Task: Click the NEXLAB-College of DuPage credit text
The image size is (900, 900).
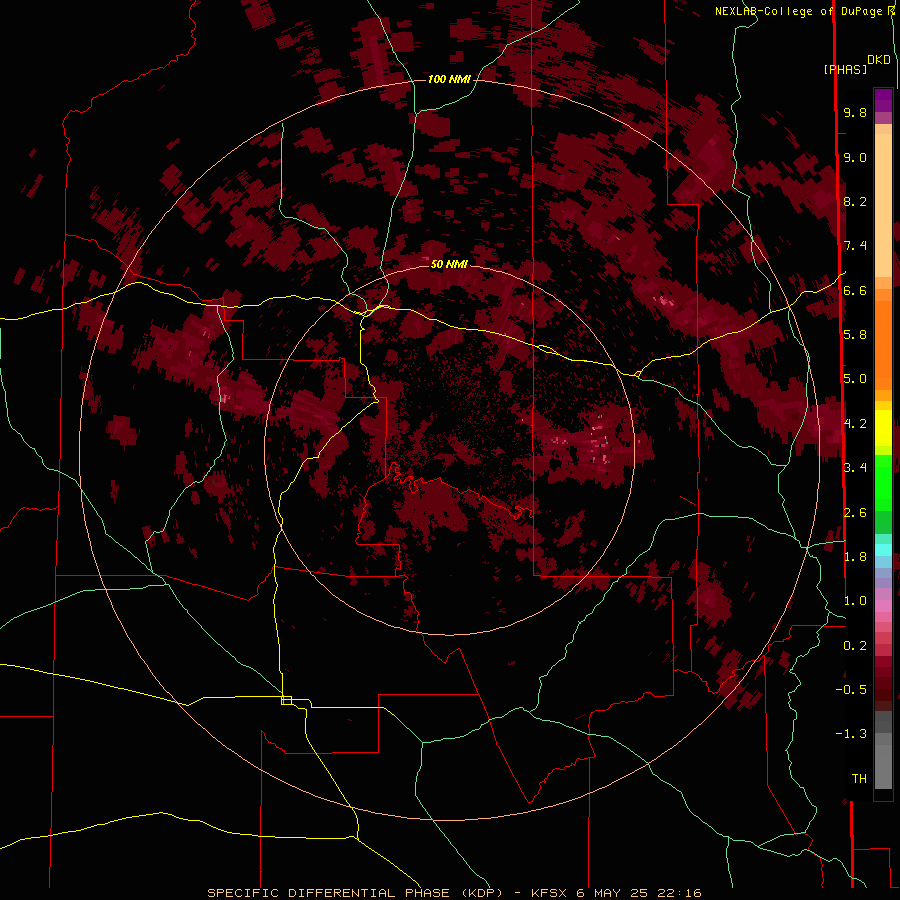Action: (x=798, y=11)
